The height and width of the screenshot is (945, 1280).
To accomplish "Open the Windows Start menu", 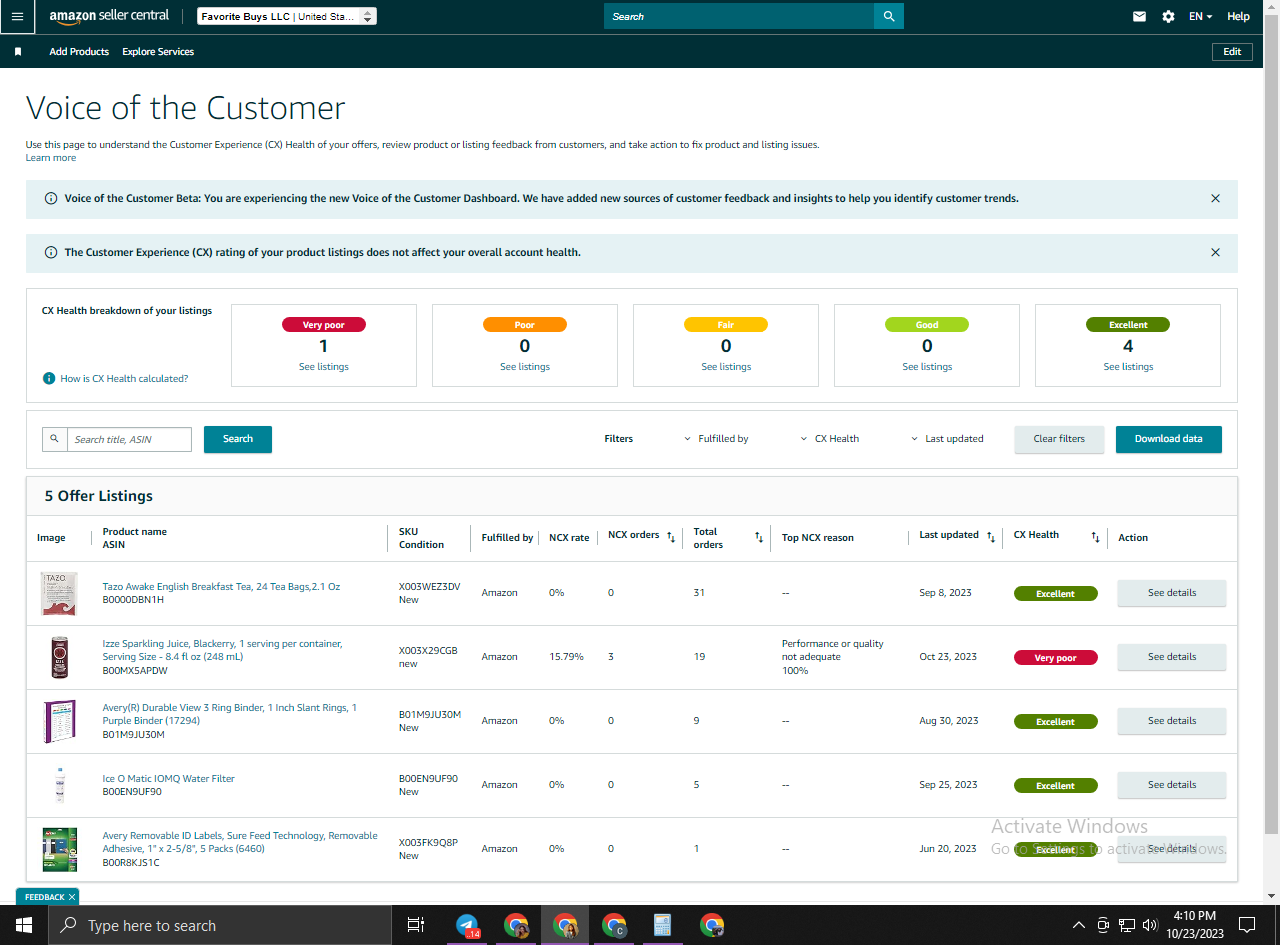I will [24, 925].
